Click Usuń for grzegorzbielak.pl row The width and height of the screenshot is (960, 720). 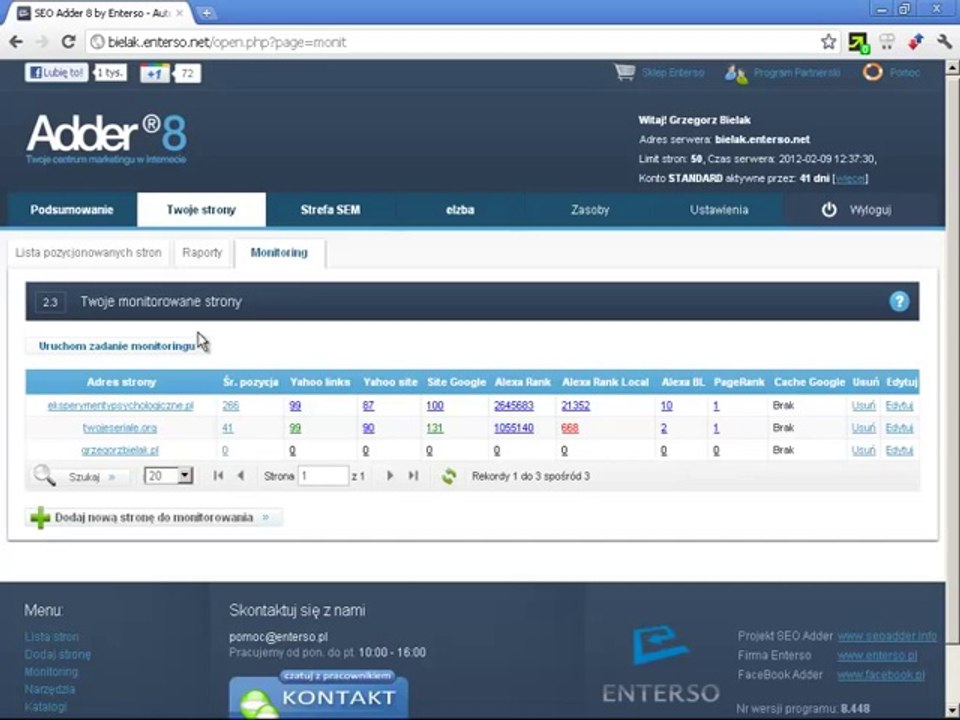863,451
